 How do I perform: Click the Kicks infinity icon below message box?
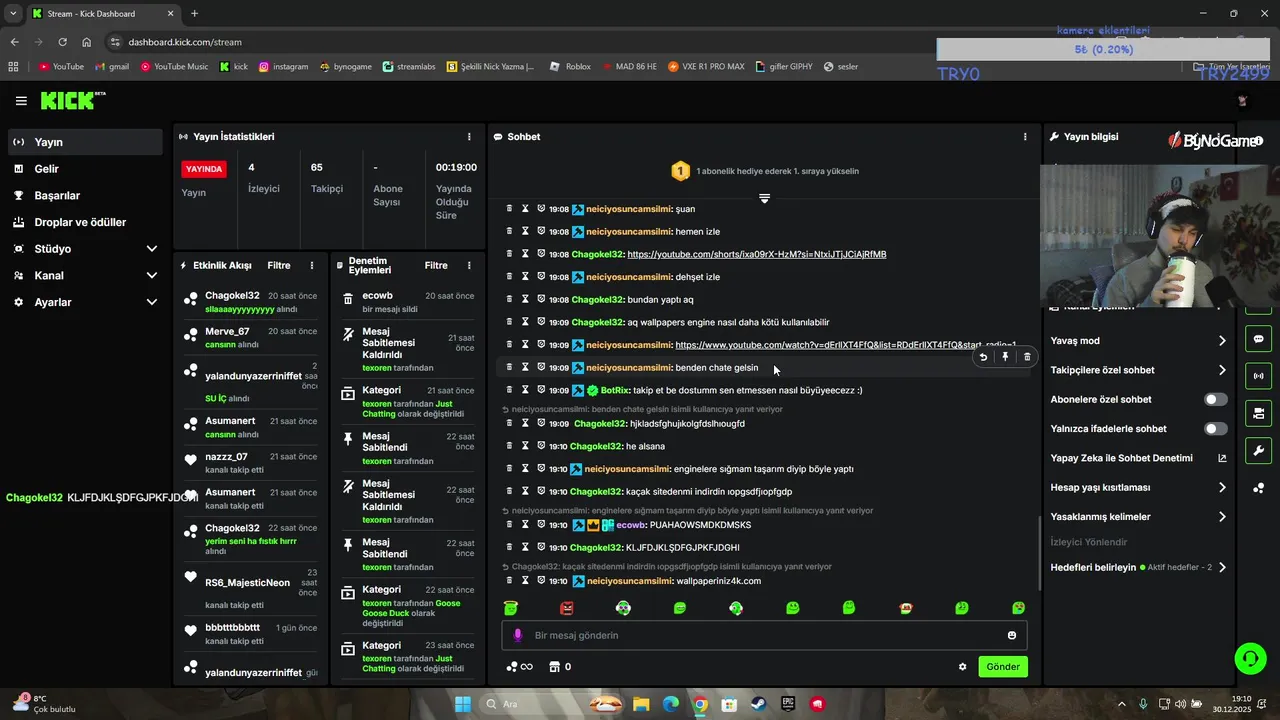tap(519, 667)
